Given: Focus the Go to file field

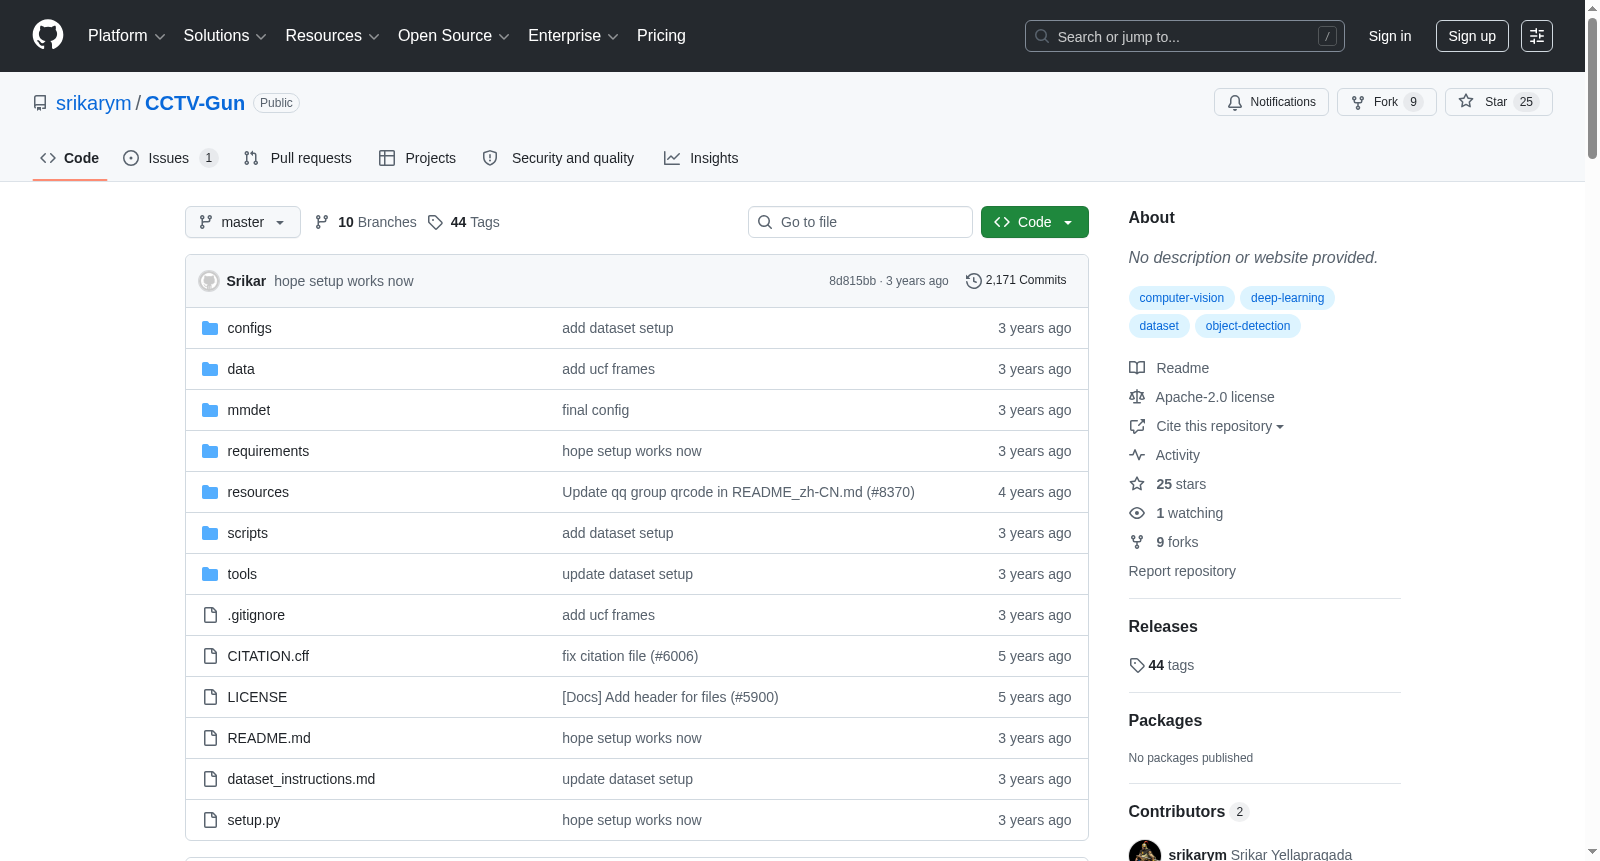Looking at the screenshot, I should (860, 222).
